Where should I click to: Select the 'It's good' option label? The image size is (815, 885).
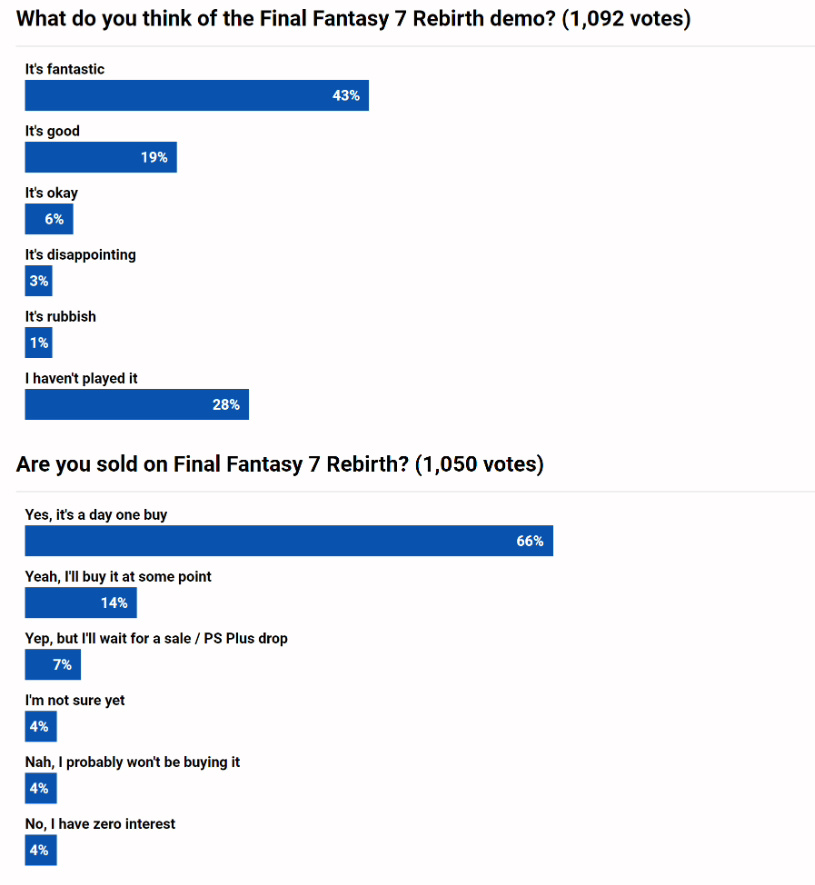[x=52, y=131]
